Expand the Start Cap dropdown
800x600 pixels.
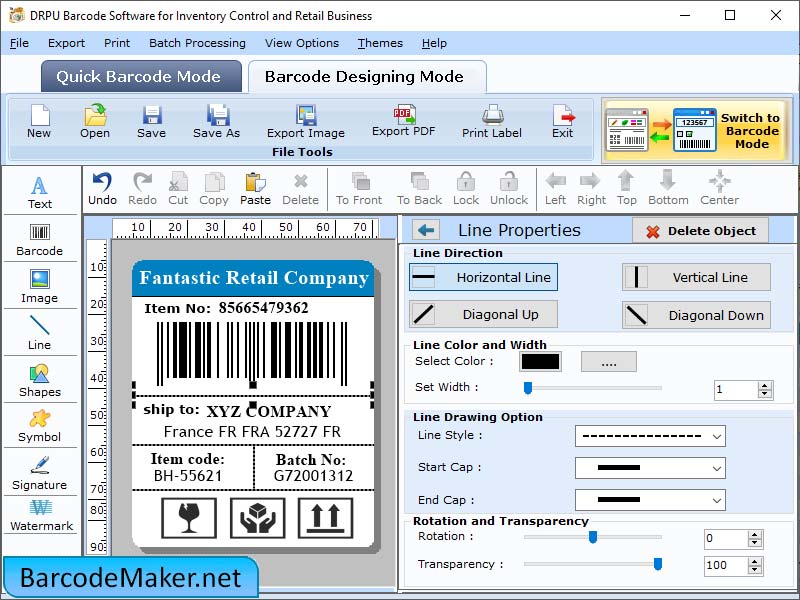click(x=650, y=467)
